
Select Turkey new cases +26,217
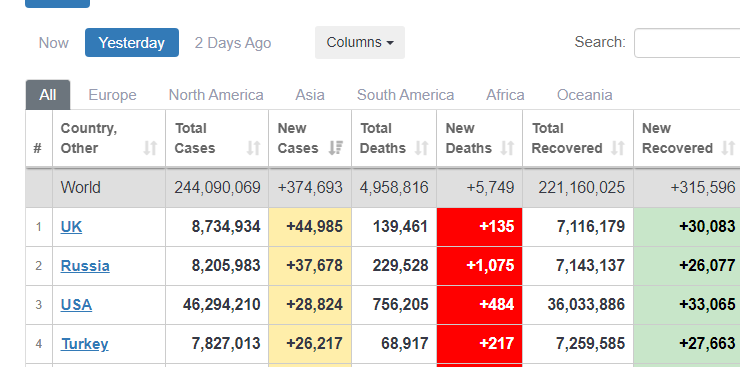[314, 343]
